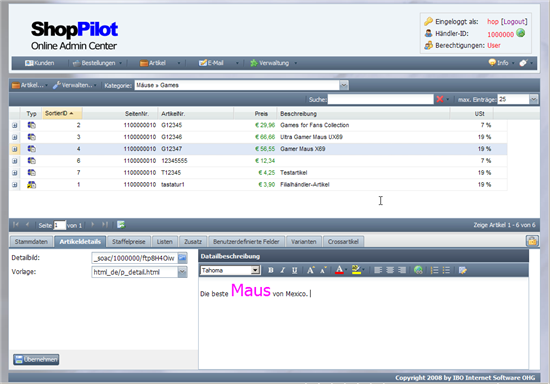Expand row G12346

click(15, 137)
